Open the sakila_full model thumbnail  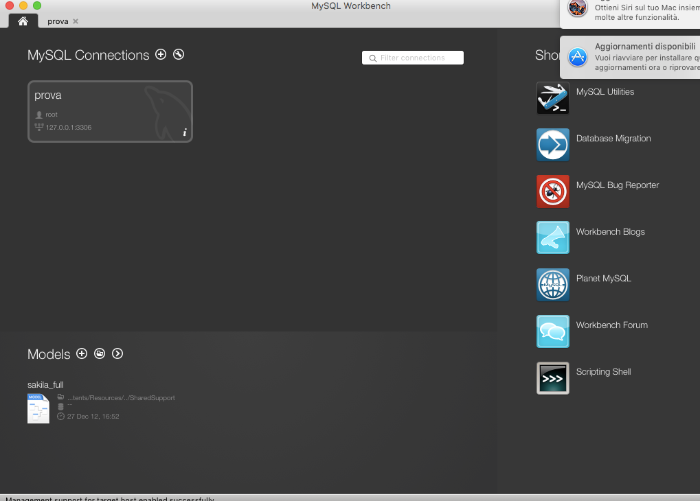[x=38, y=408]
